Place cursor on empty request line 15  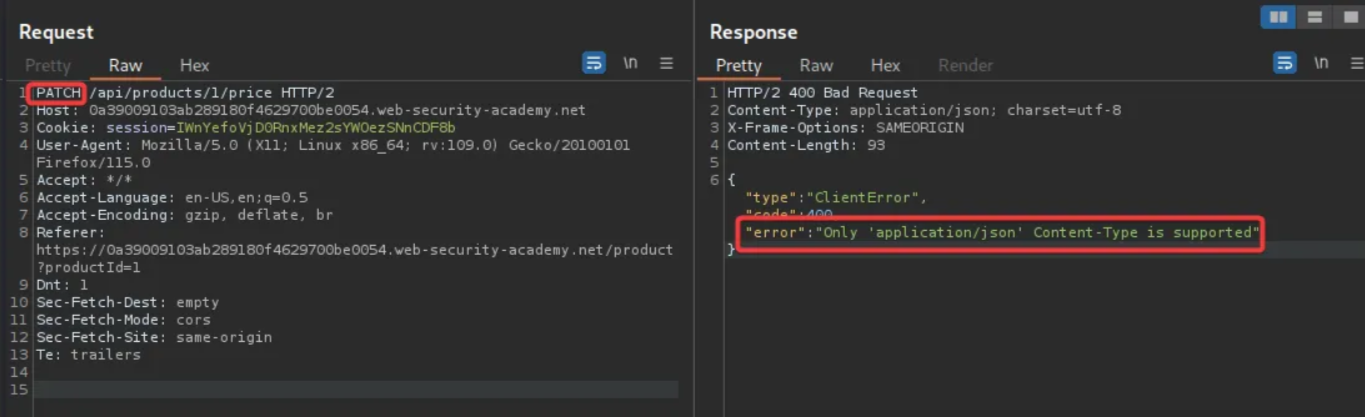click(356, 389)
